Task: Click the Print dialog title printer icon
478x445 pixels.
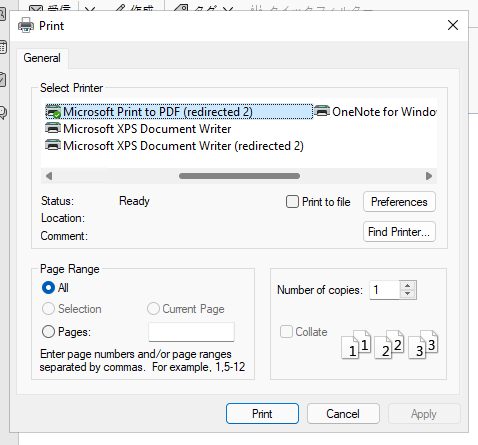Action: (x=26, y=25)
